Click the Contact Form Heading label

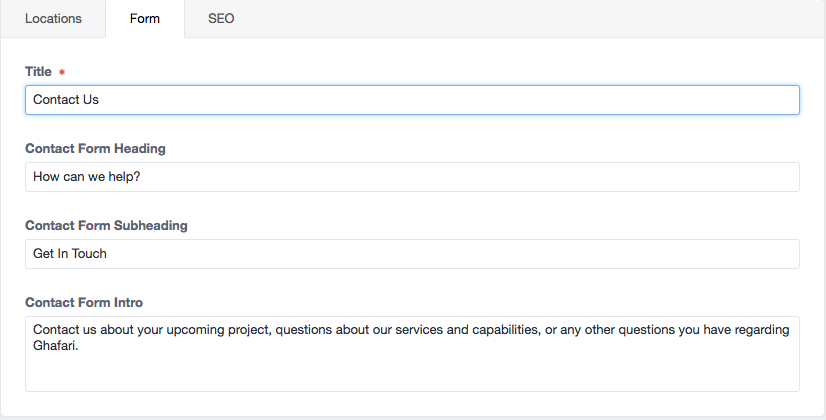pos(95,149)
